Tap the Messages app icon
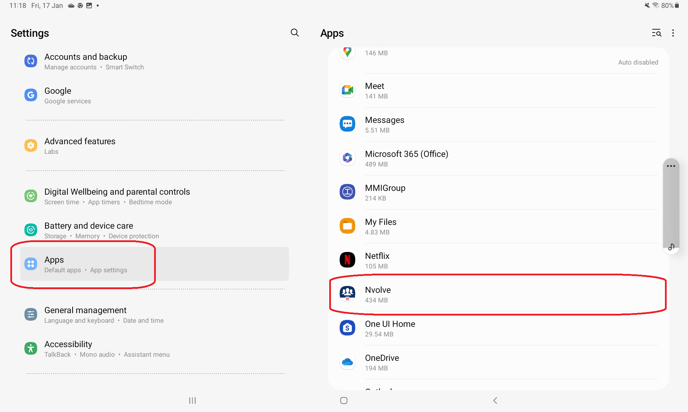Screen dimensions: 688x412 click(348, 124)
